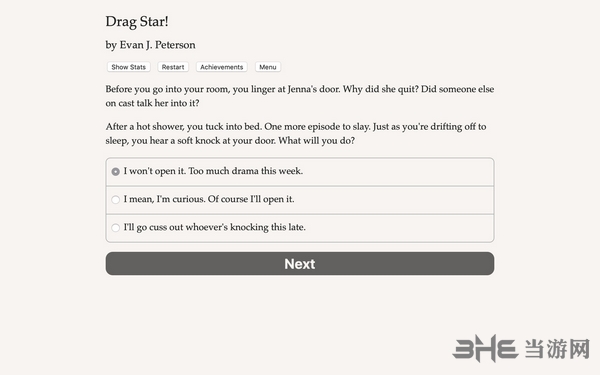Click the "Drag Star!" title heading
The width and height of the screenshot is (600, 375).
[x=137, y=21]
